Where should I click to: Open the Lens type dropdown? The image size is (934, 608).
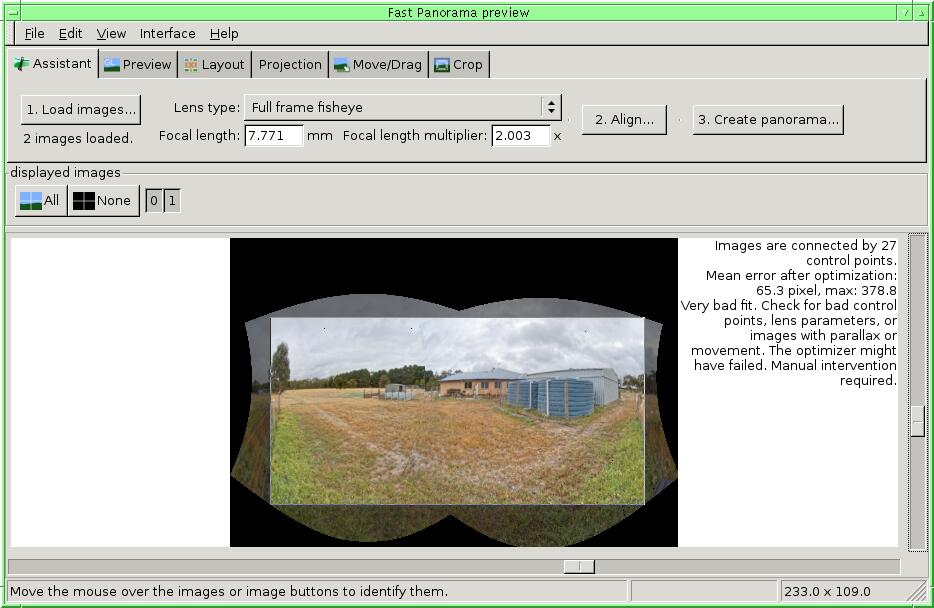(550, 107)
